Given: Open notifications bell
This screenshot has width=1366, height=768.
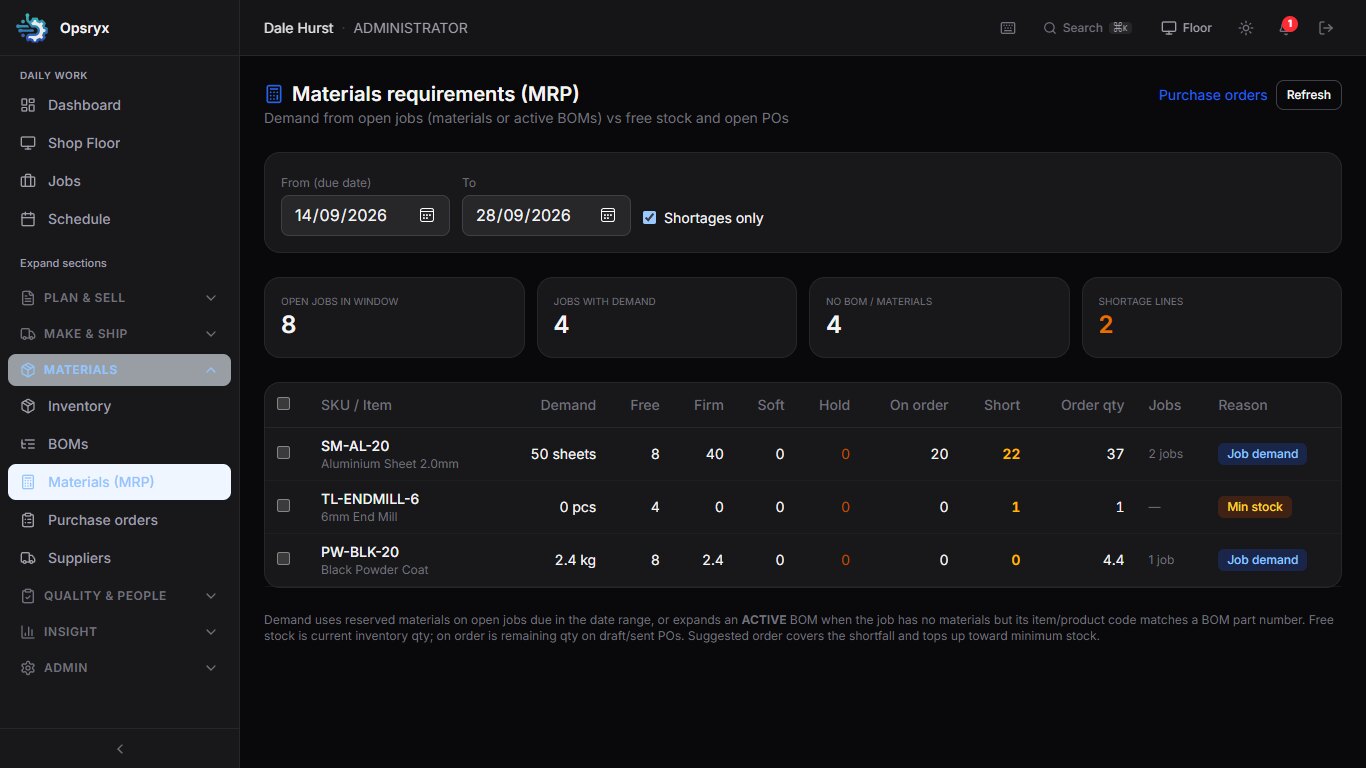Looking at the screenshot, I should tap(1286, 28).
